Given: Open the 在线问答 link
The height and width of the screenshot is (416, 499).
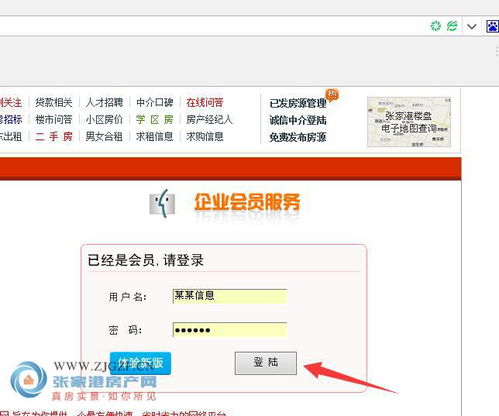Looking at the screenshot, I should pos(205,102).
